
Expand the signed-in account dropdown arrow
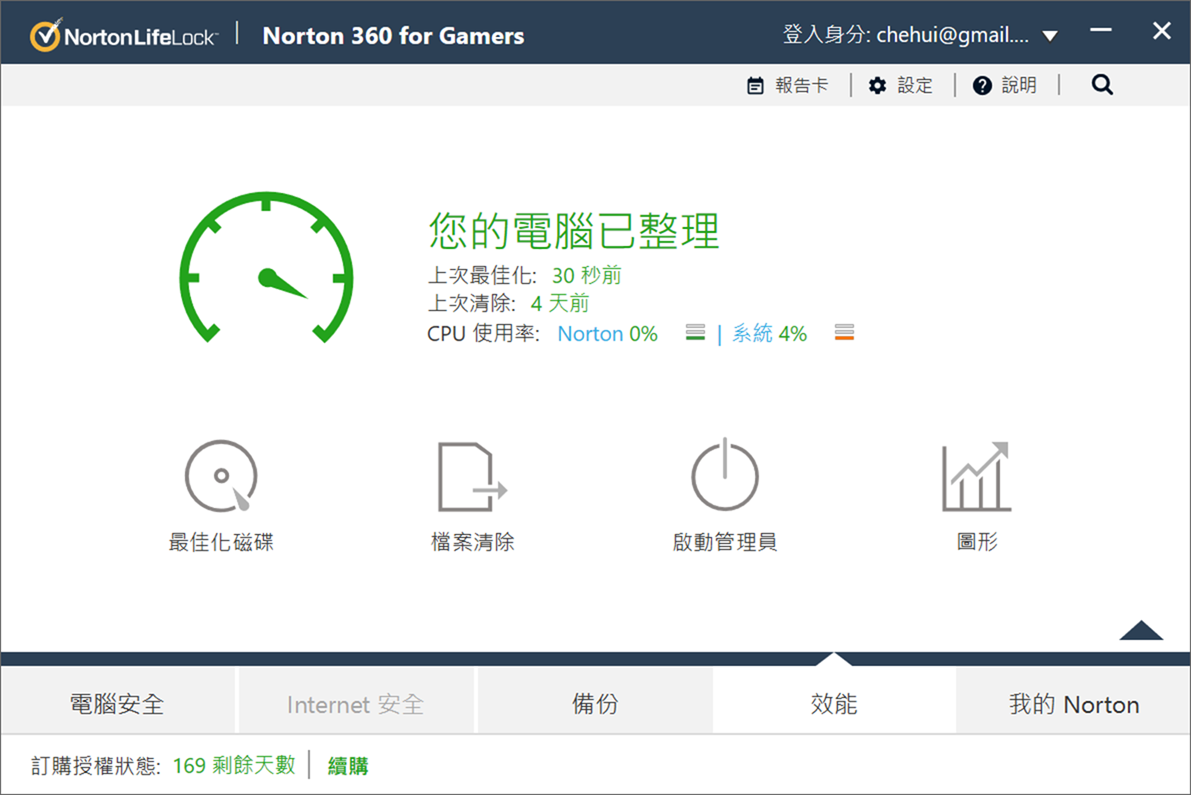coord(1049,37)
